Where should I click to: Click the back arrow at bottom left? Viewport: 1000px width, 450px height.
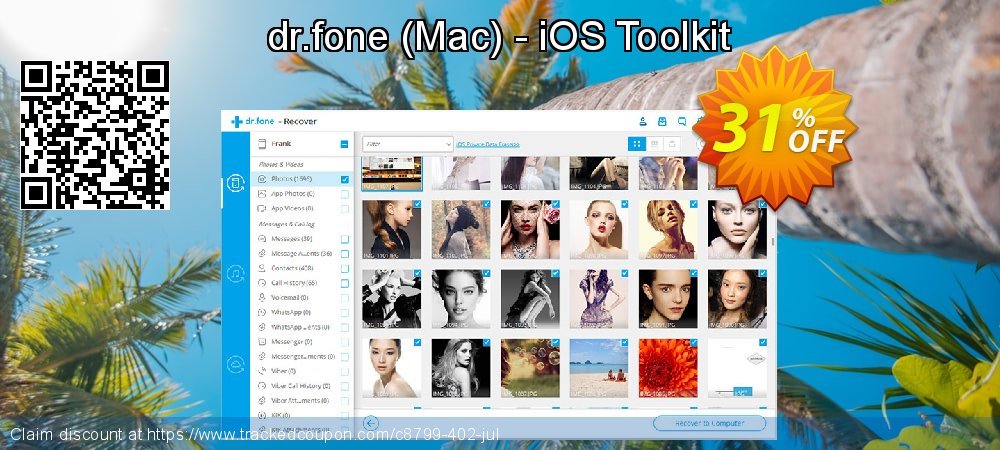[x=371, y=423]
